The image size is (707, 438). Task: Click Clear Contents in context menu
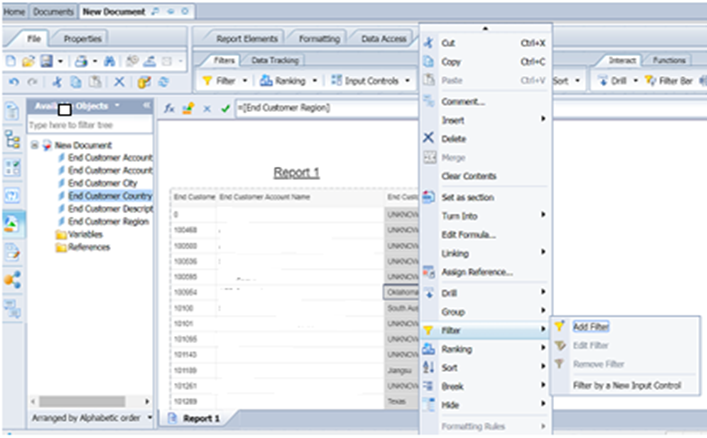pyautogui.click(x=469, y=176)
